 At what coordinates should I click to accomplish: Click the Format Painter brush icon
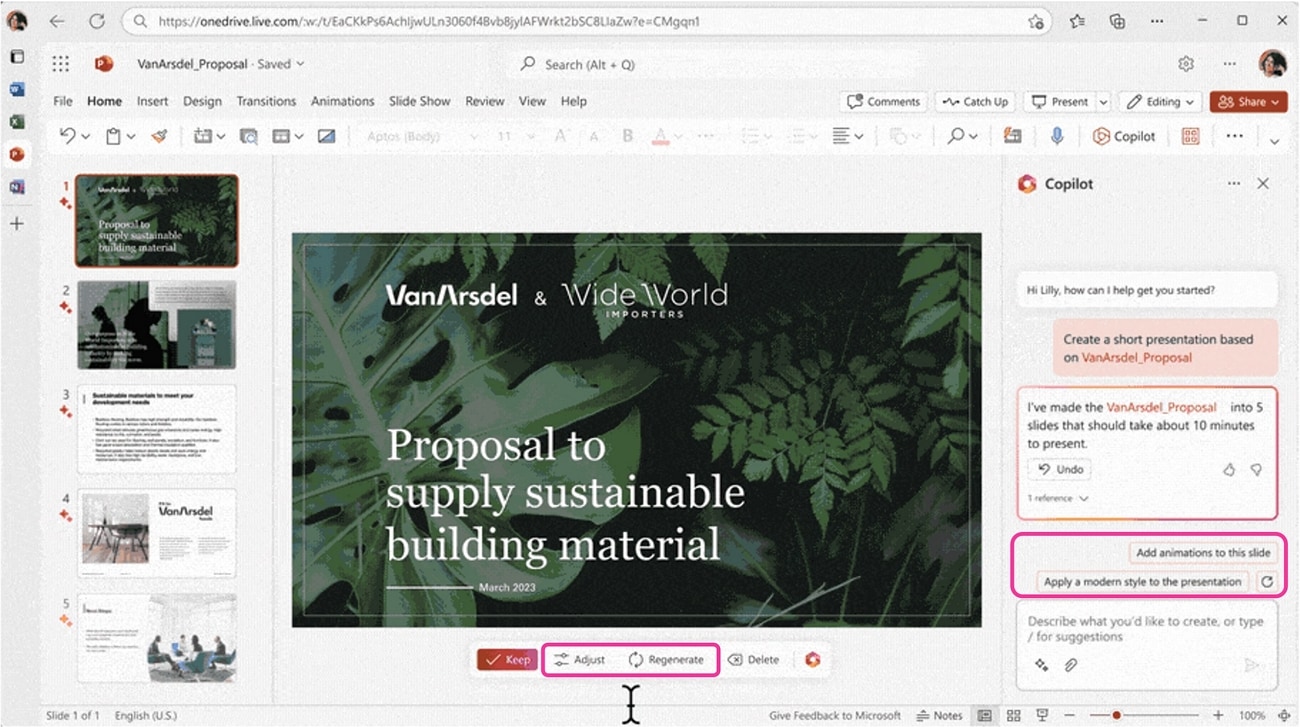click(x=159, y=136)
